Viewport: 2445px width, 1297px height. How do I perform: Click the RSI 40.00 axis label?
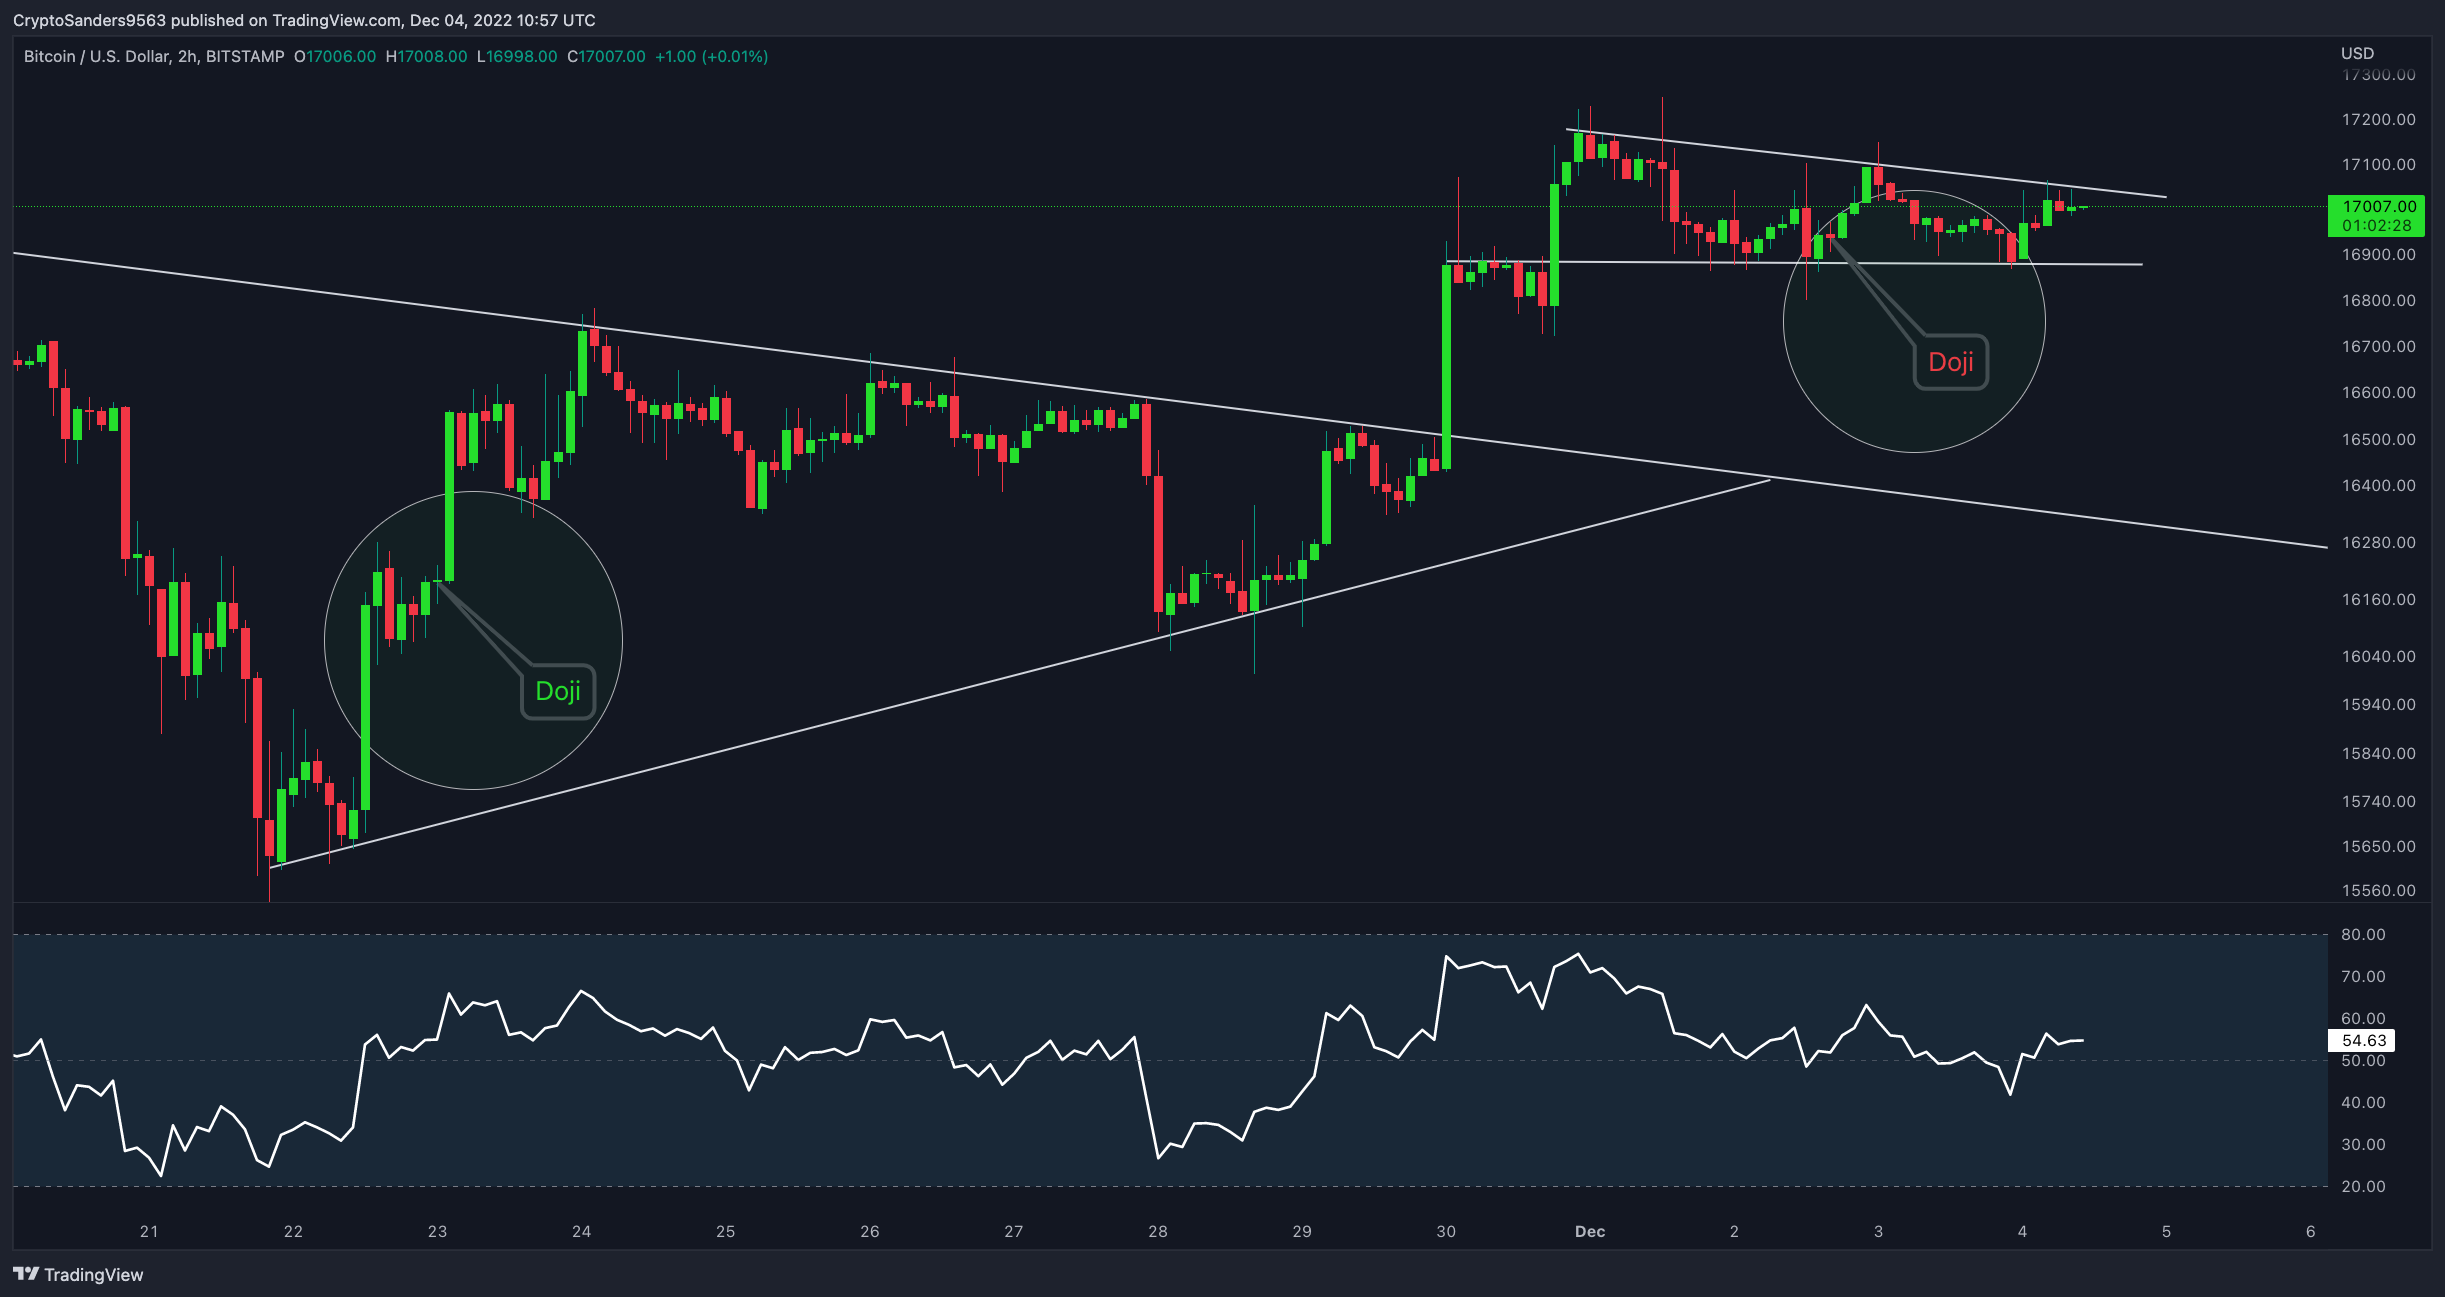coord(2363,1102)
